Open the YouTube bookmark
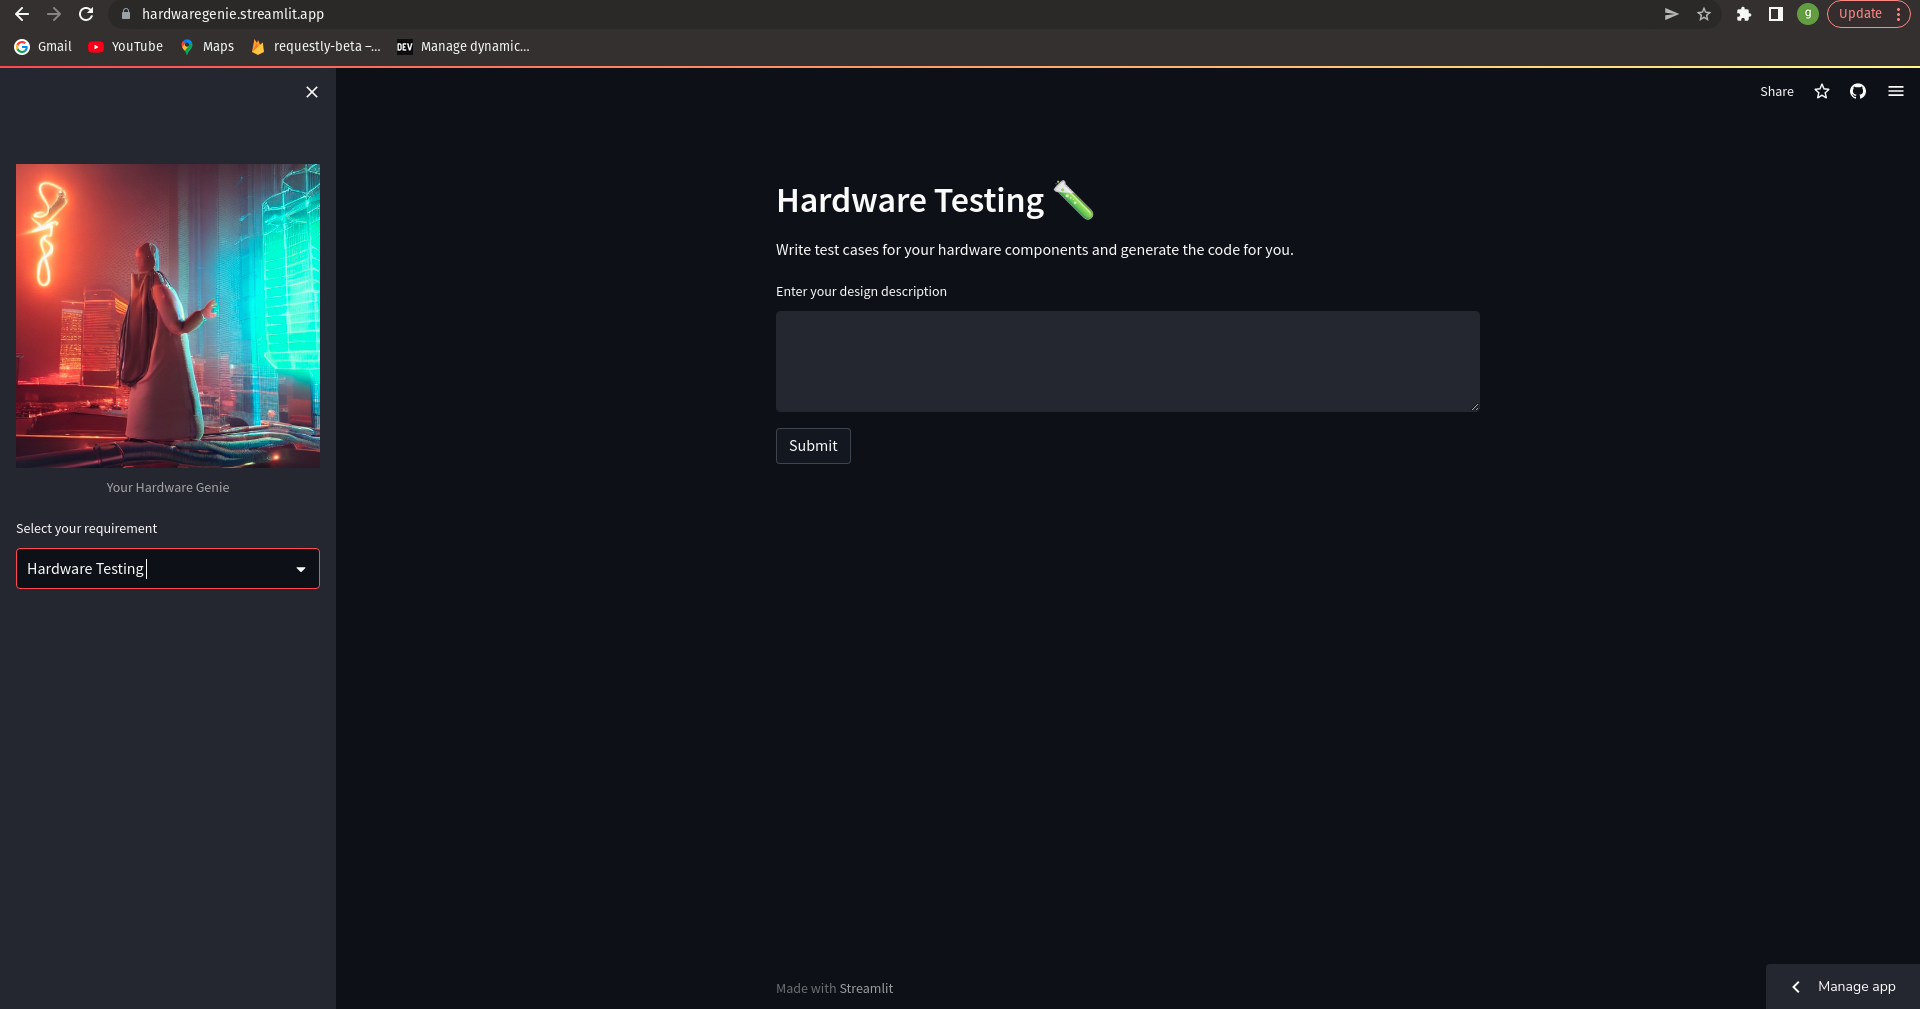 [x=125, y=46]
